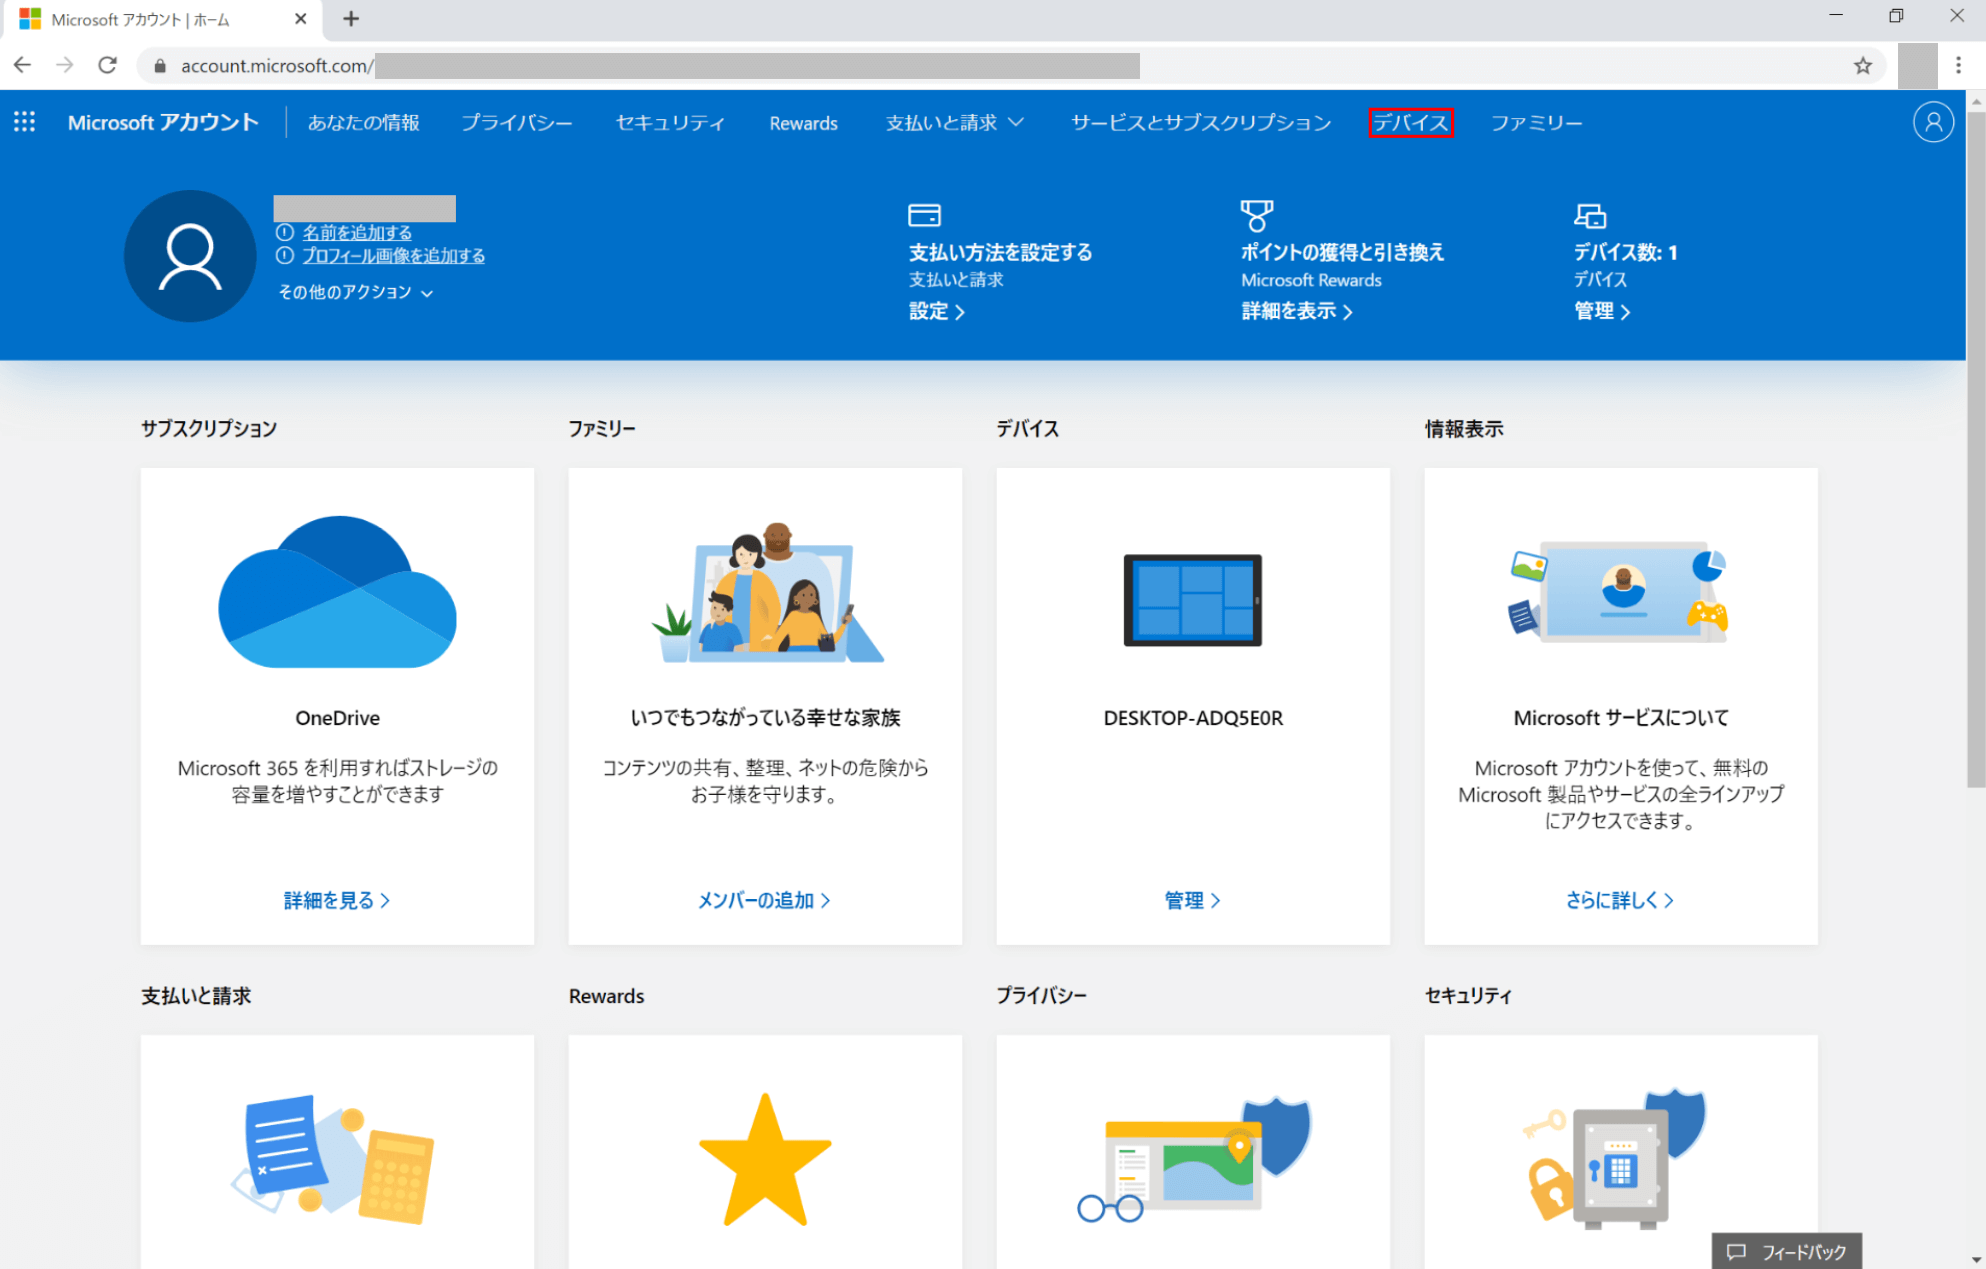Click 詳細を表示 under Microsoft Rewards
The image size is (1986, 1269).
coord(1297,311)
